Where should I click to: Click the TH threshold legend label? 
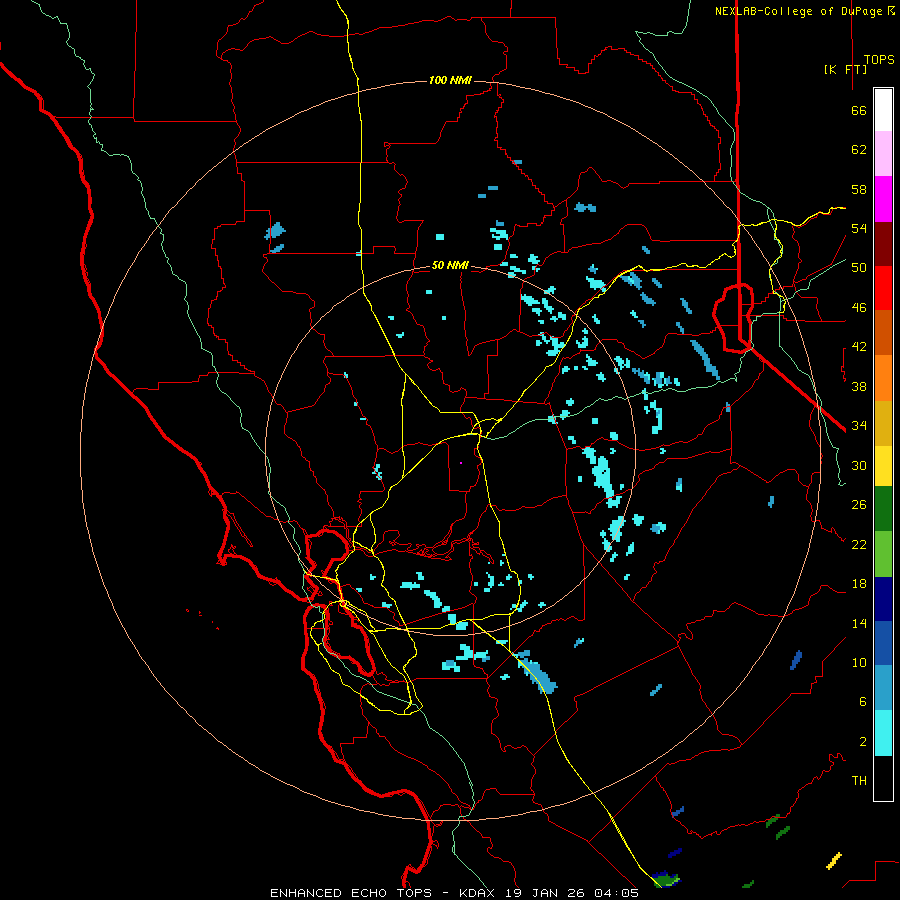click(859, 781)
